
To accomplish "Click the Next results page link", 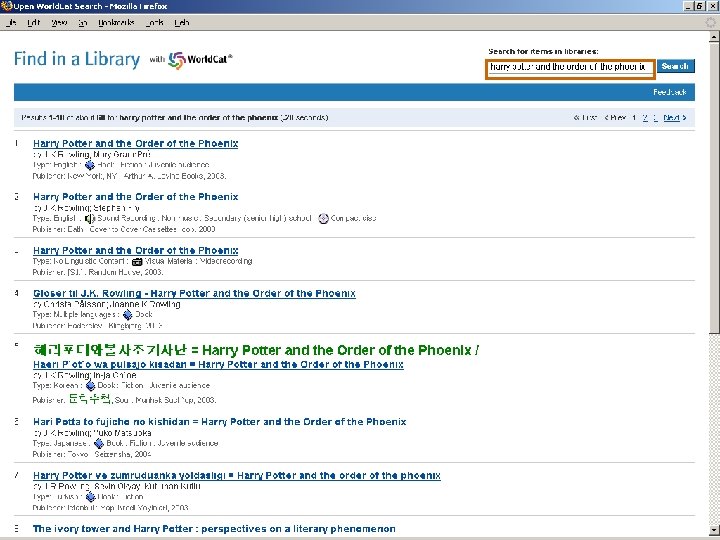I will coord(675,118).
